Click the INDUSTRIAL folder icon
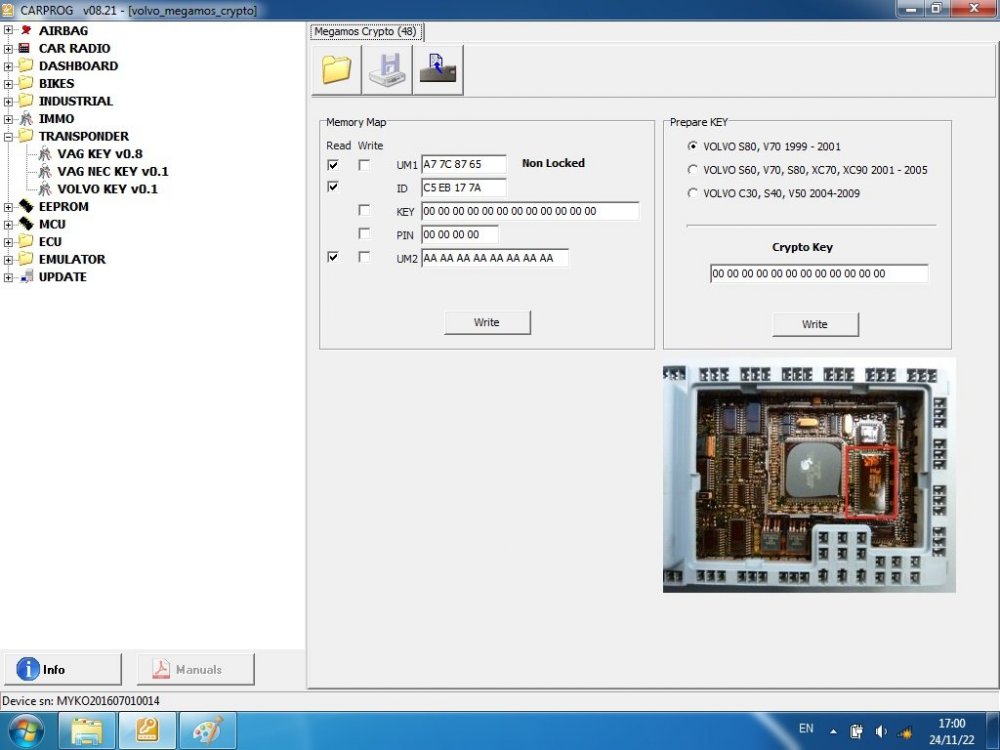The height and width of the screenshot is (750, 1000). 26,101
